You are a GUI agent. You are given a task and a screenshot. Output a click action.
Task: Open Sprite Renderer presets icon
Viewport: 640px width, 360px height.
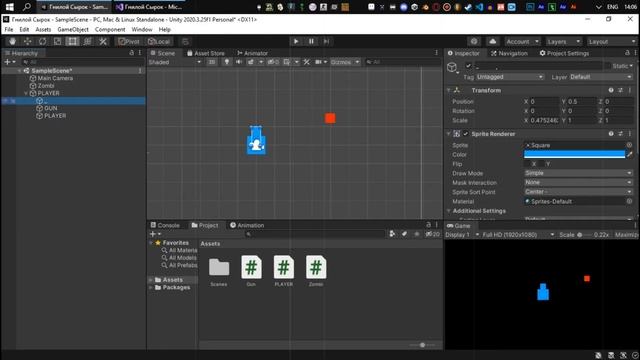(x=620, y=133)
